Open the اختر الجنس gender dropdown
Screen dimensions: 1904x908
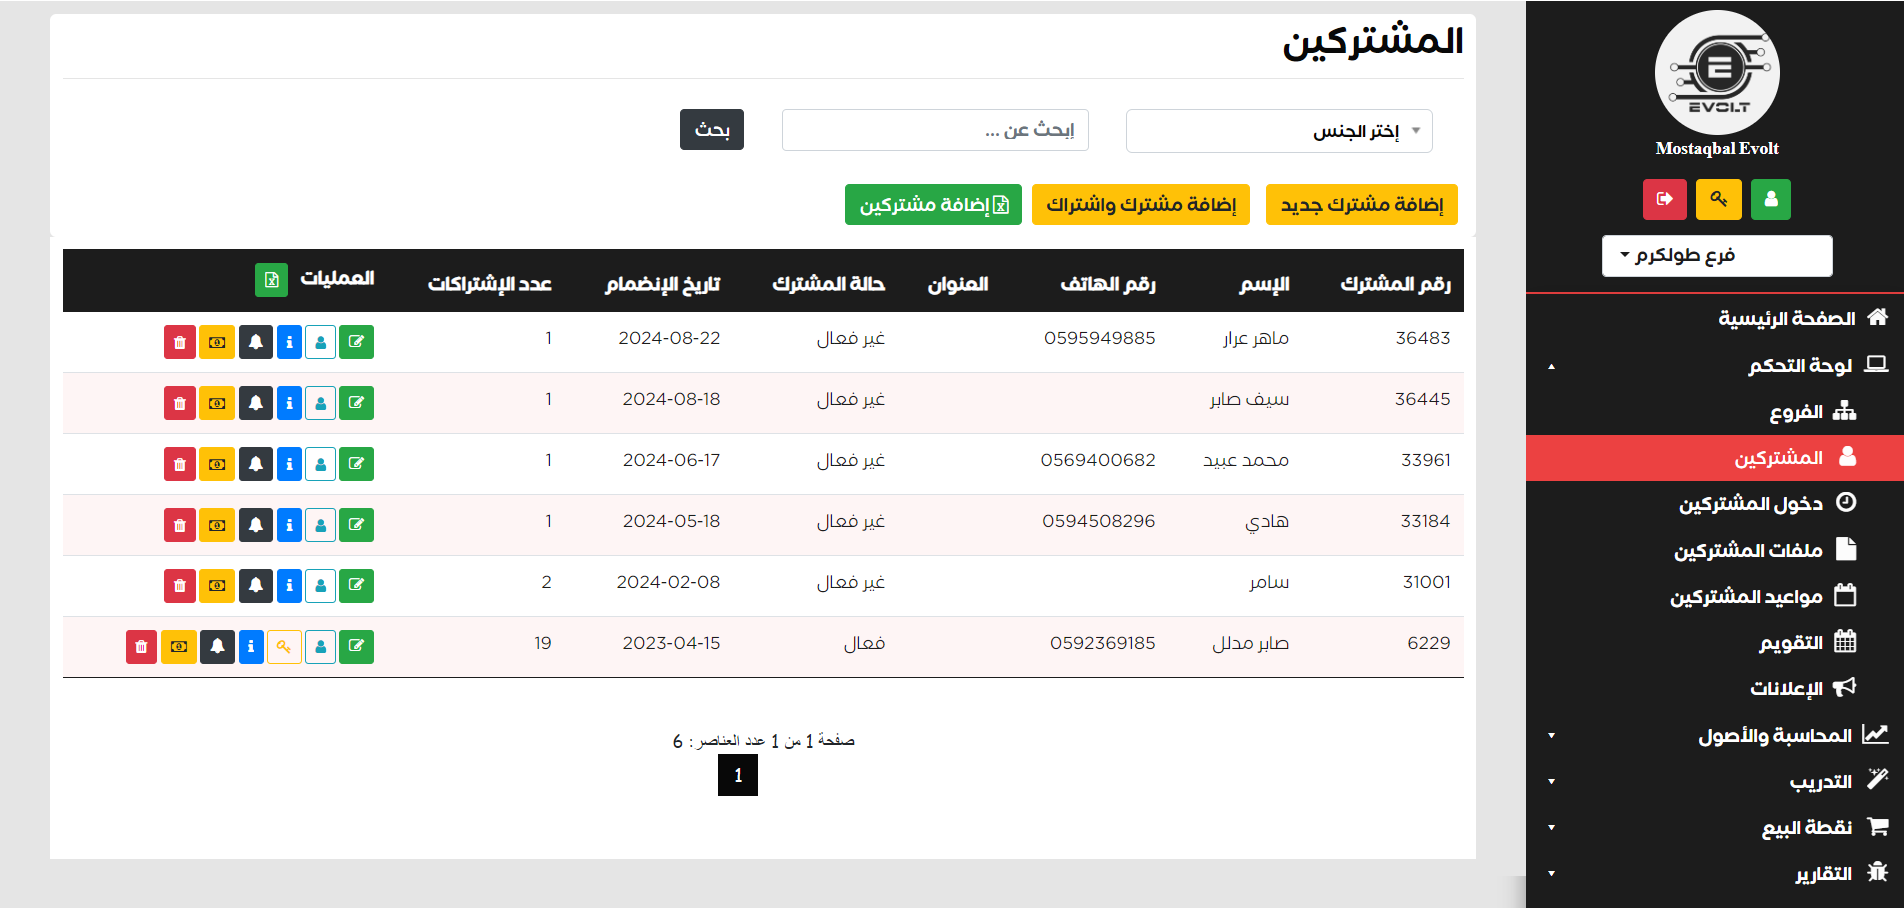pos(1278,131)
